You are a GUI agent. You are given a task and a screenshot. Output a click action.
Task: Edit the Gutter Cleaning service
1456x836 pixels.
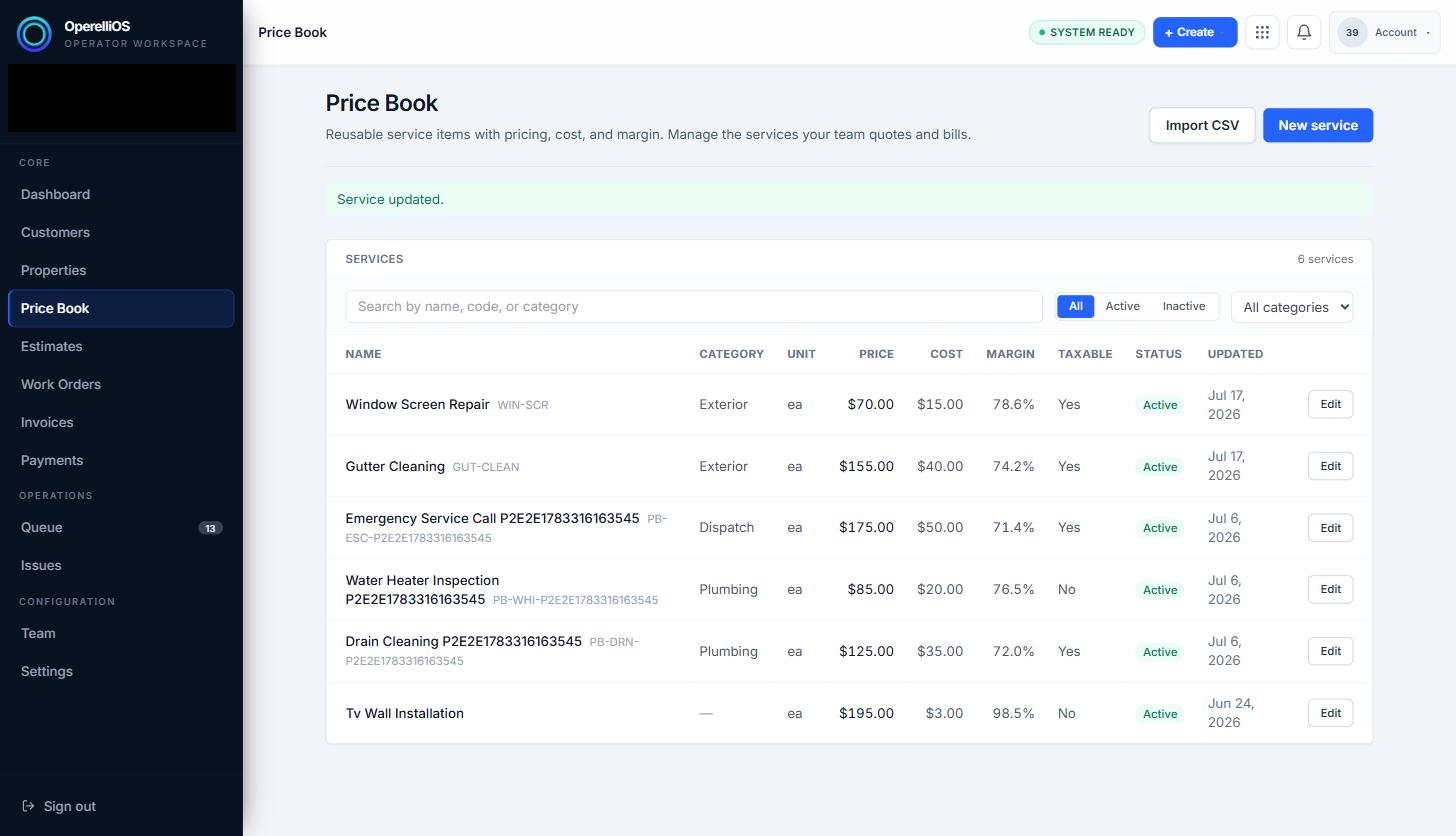[x=1330, y=466]
